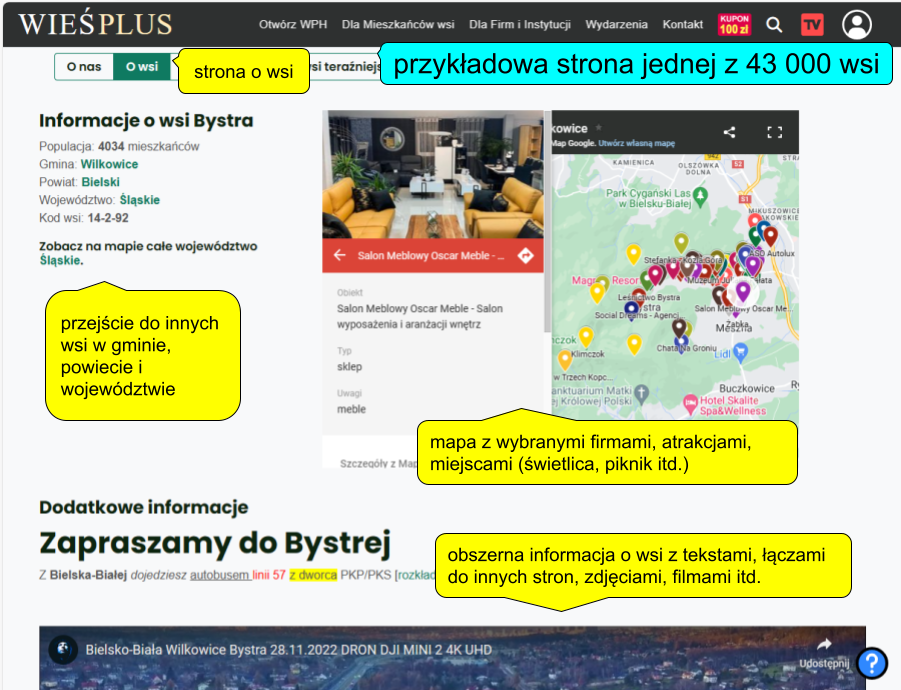The image size is (901, 690).
Task: Click directions icon in Salon Meblowy header
Action: coord(525,256)
